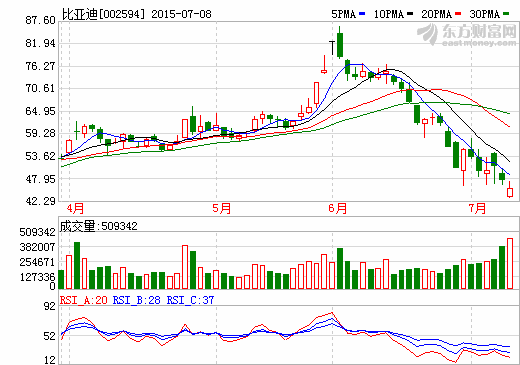Click the last red volume bar
The height and width of the screenshot is (365, 520).
(x=510, y=263)
